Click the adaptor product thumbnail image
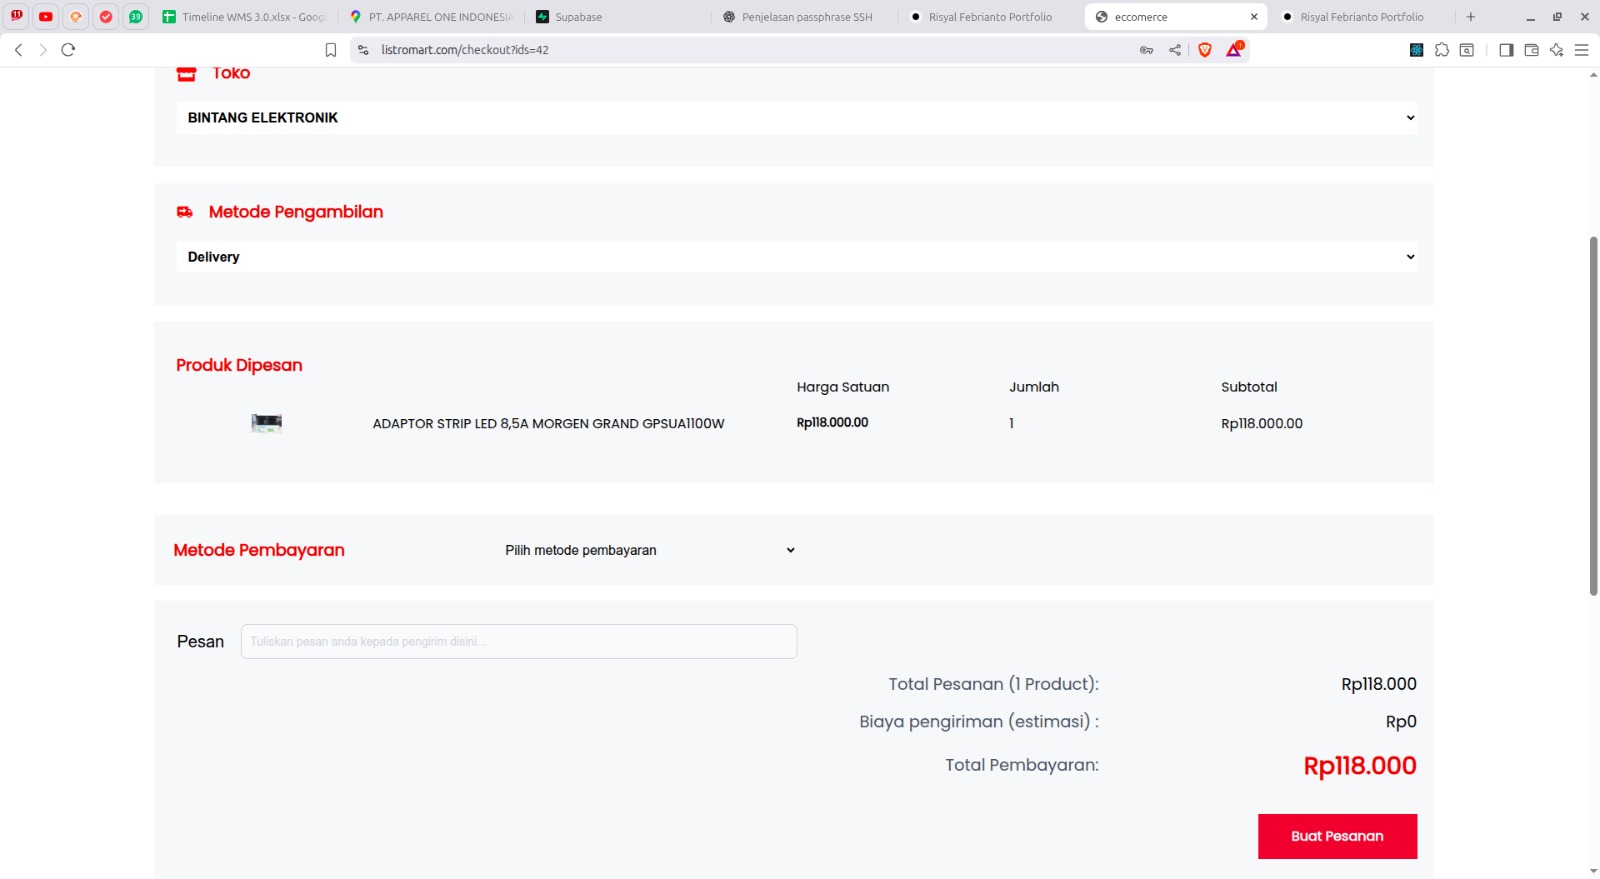The height and width of the screenshot is (879, 1600). (267, 423)
